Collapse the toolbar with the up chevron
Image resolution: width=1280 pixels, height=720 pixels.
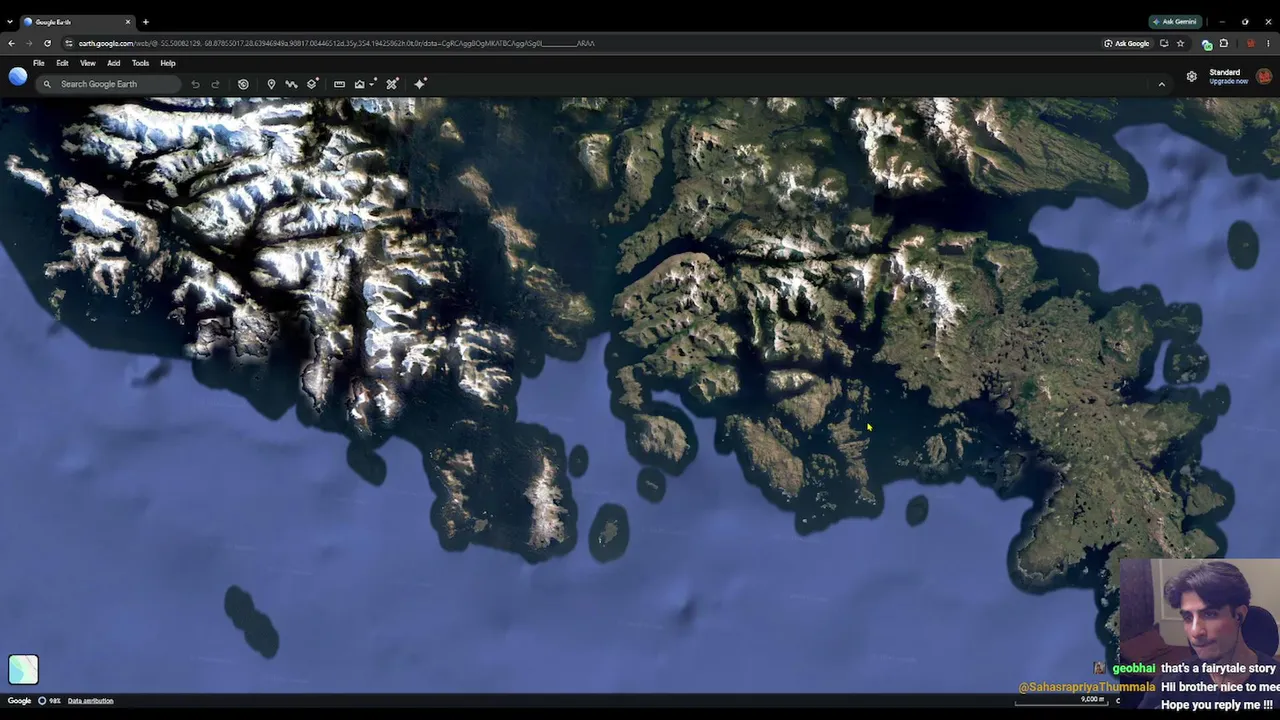coord(1161,84)
